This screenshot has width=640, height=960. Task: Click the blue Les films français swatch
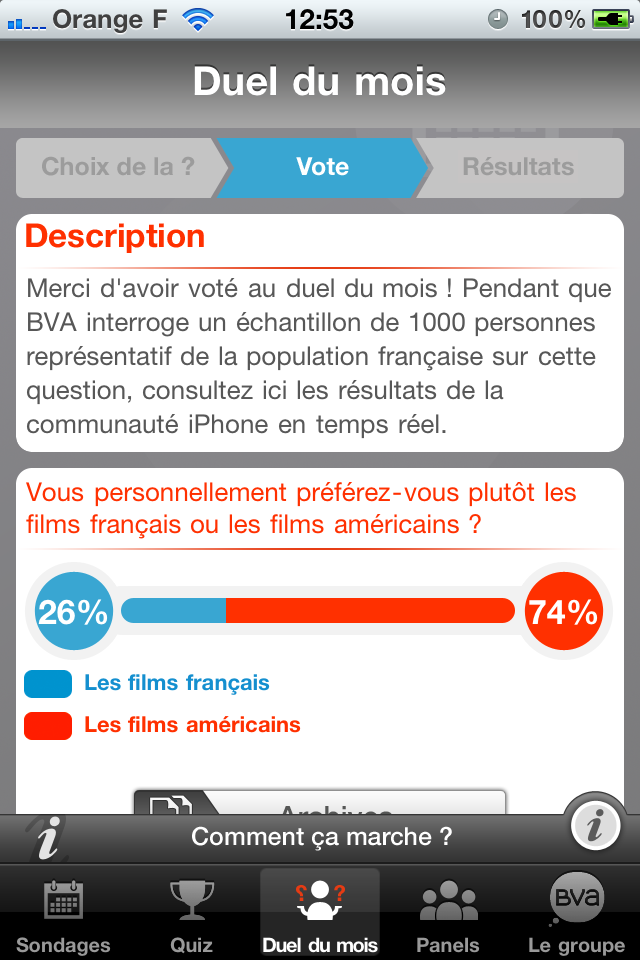[x=48, y=684]
